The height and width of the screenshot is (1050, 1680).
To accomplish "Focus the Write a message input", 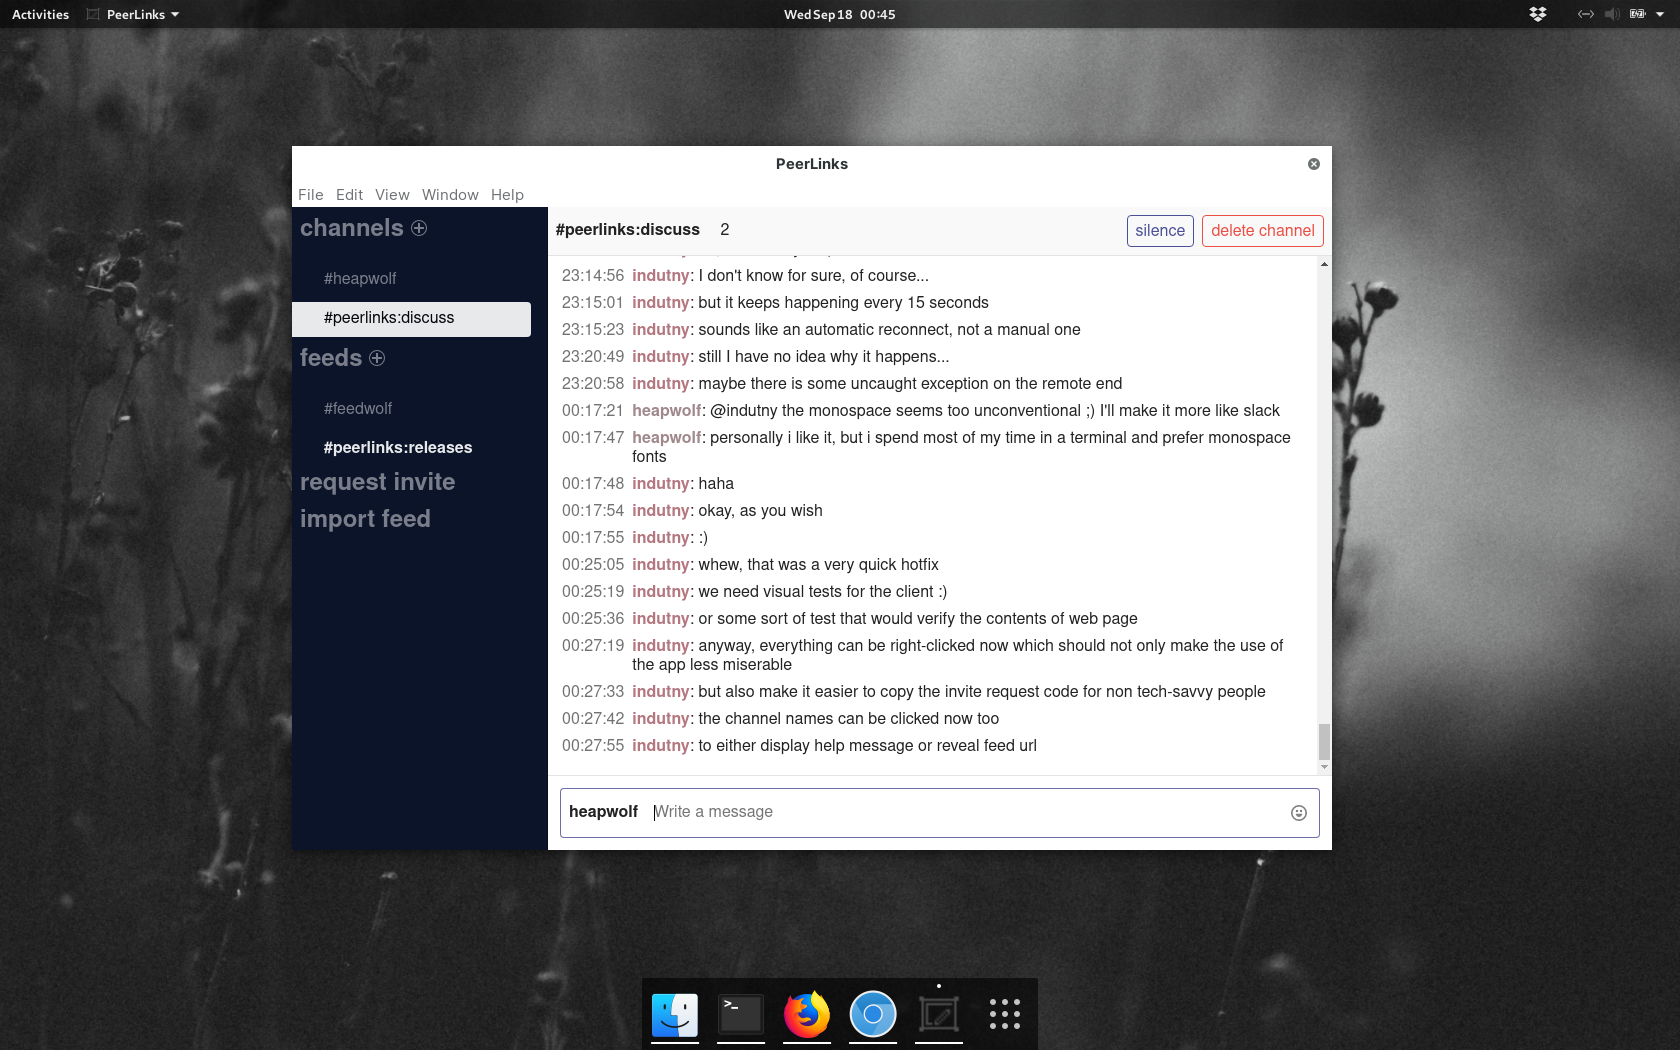I will click(x=967, y=812).
